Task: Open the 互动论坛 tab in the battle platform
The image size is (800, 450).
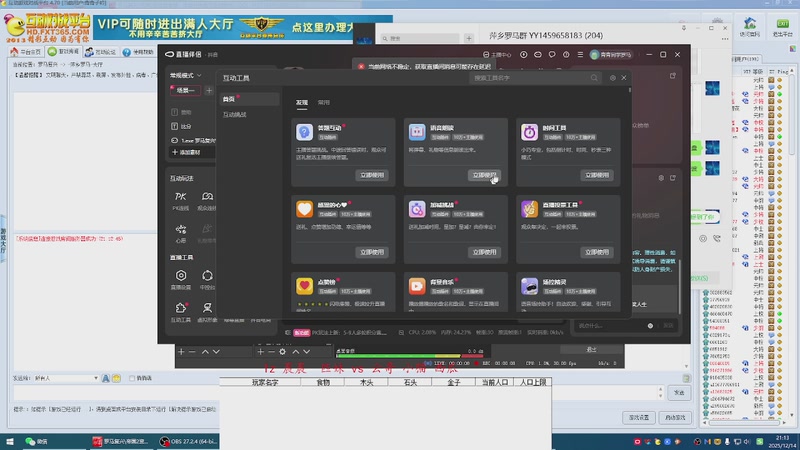Action: (101, 52)
